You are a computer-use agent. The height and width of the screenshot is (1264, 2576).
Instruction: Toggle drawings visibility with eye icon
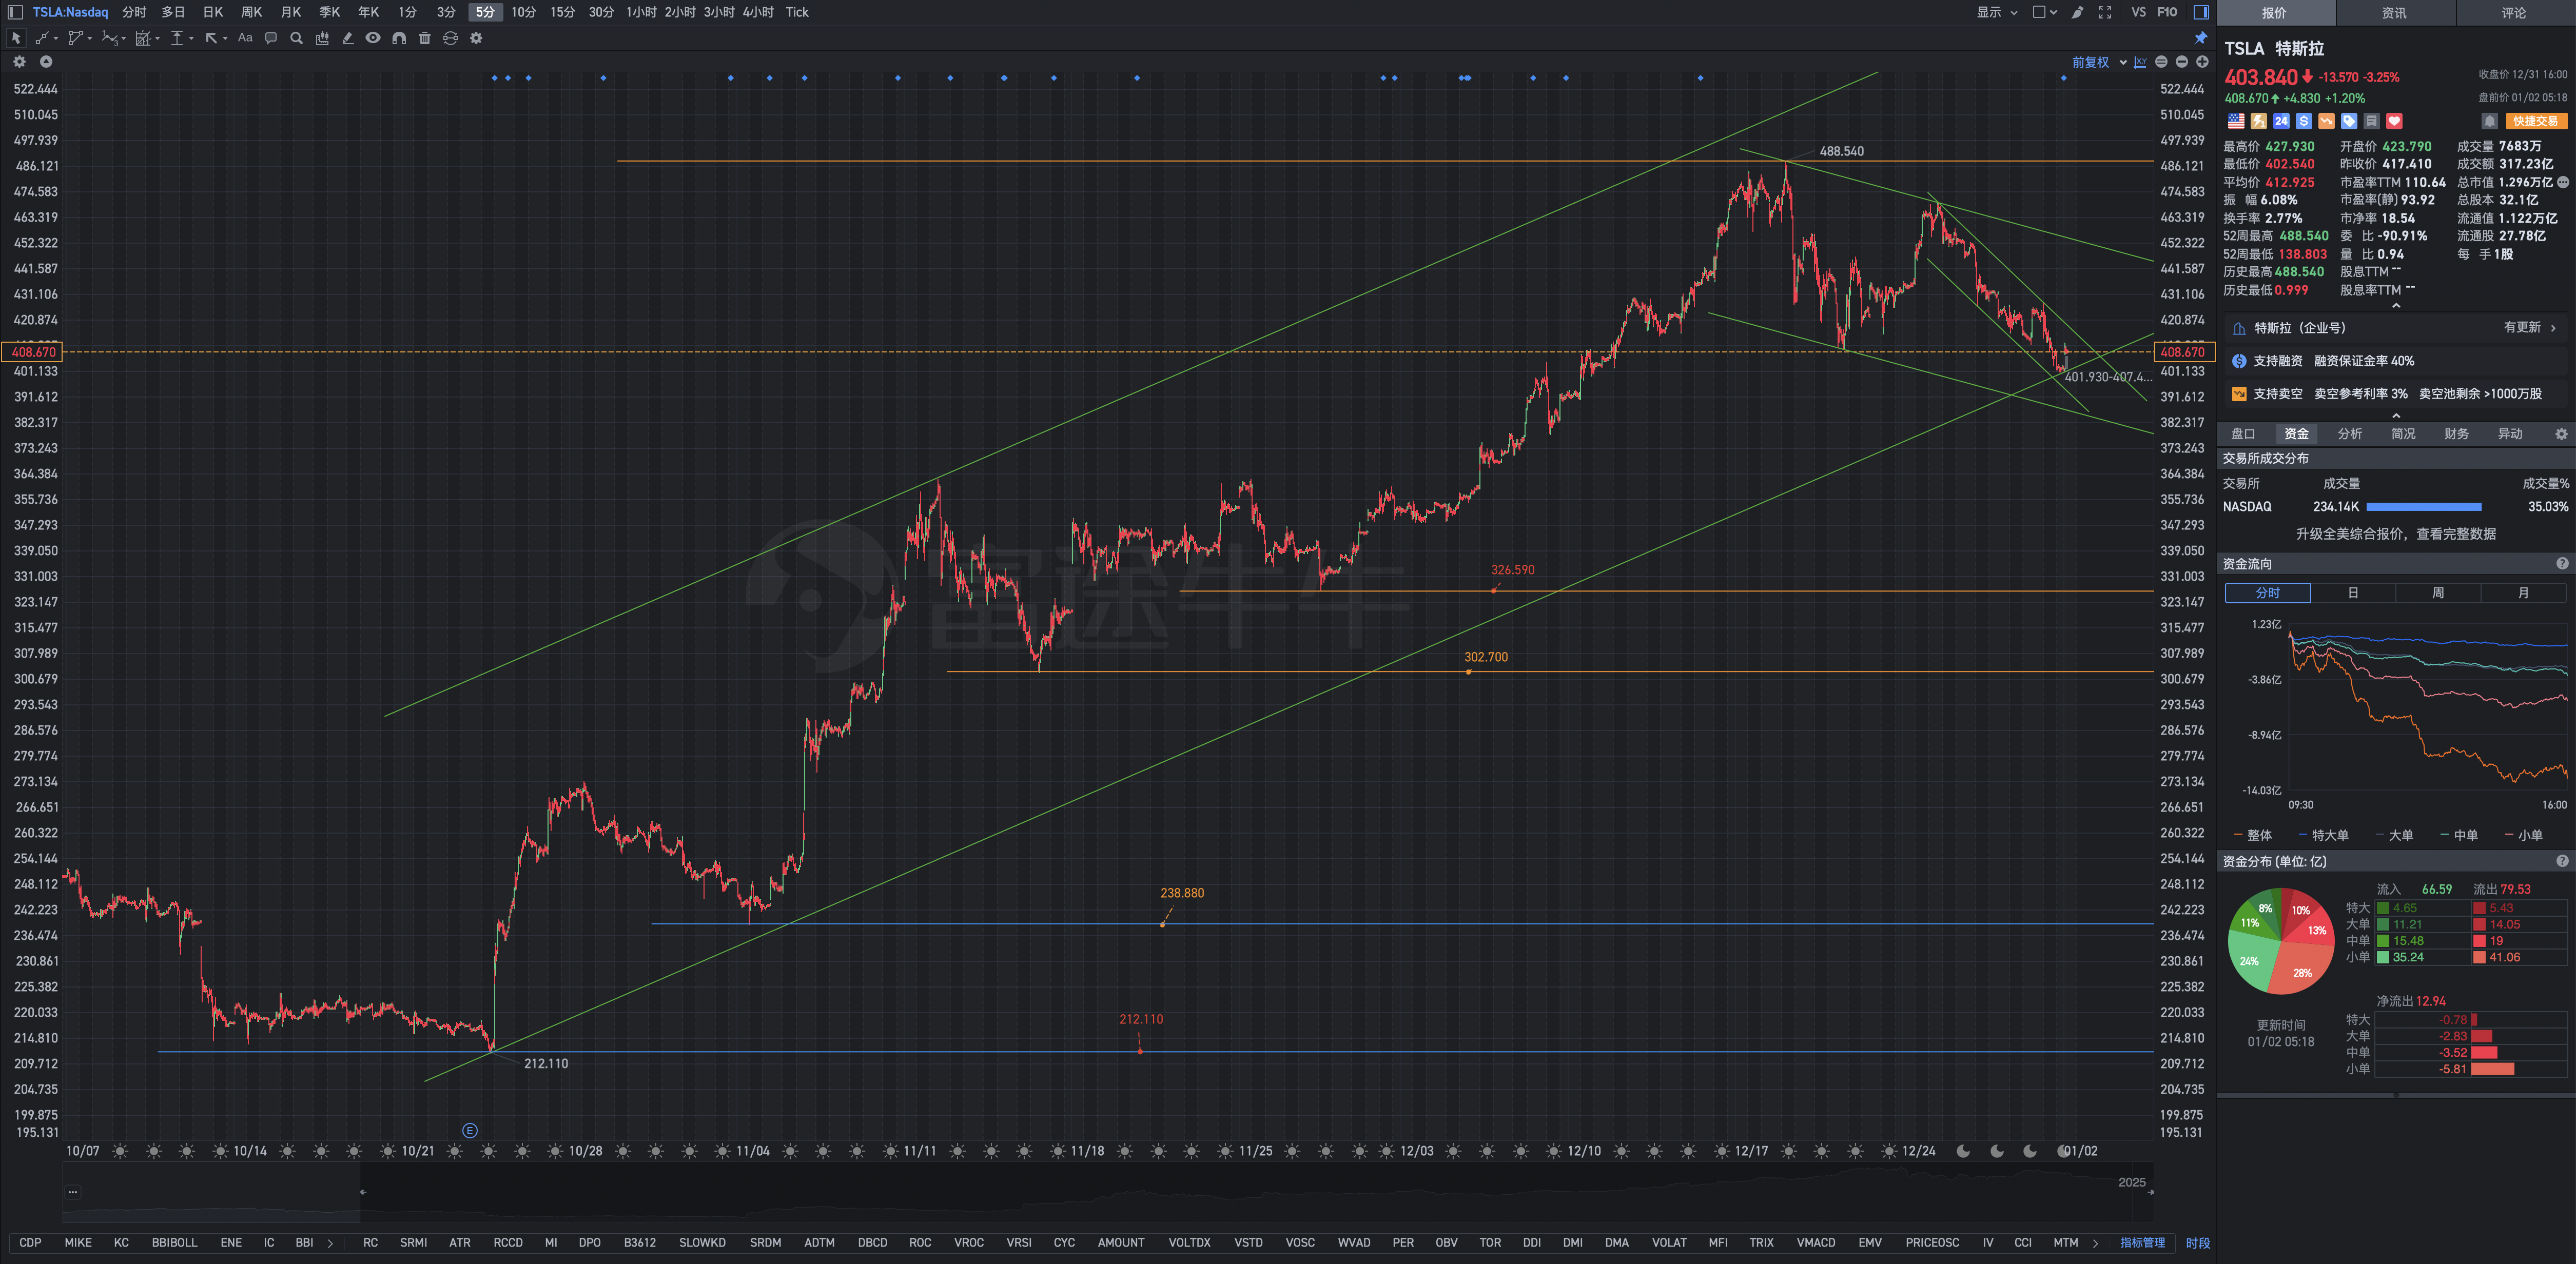click(373, 38)
